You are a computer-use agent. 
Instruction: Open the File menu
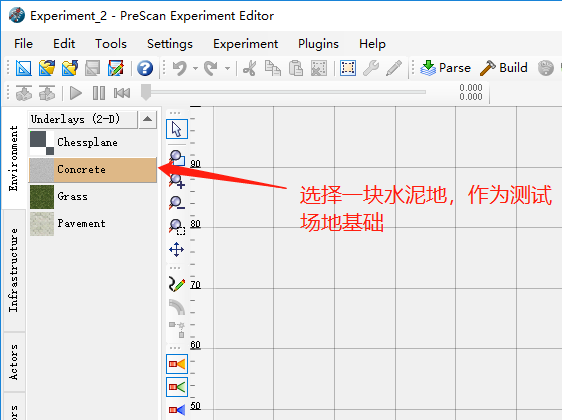(x=23, y=44)
